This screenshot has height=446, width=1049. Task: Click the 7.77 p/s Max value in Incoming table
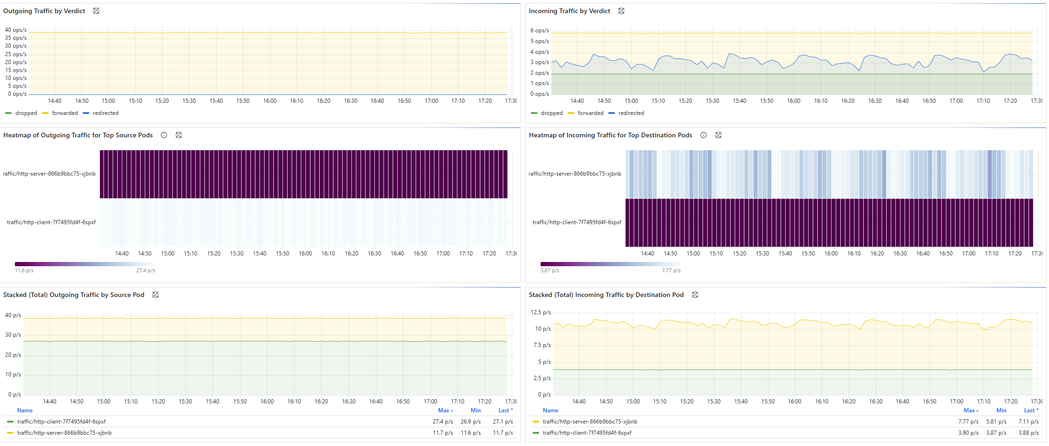[969, 422]
